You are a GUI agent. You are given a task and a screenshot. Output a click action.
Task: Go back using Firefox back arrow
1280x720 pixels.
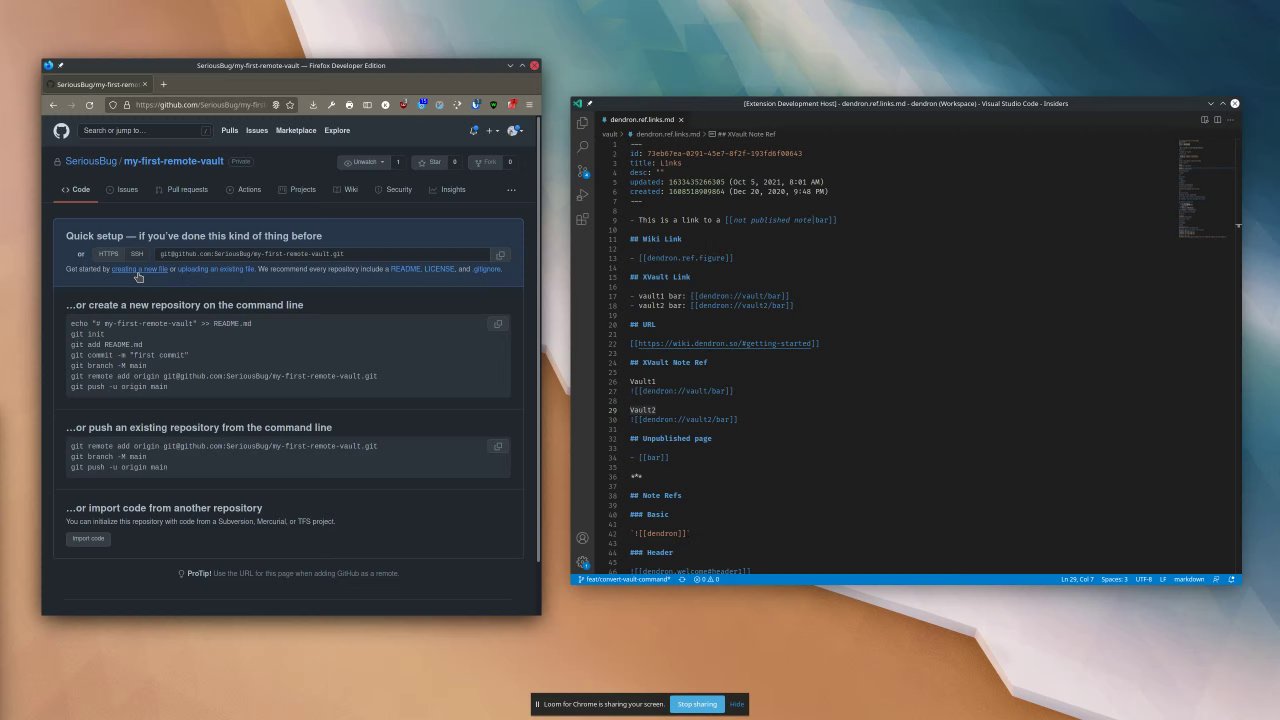pos(53,105)
